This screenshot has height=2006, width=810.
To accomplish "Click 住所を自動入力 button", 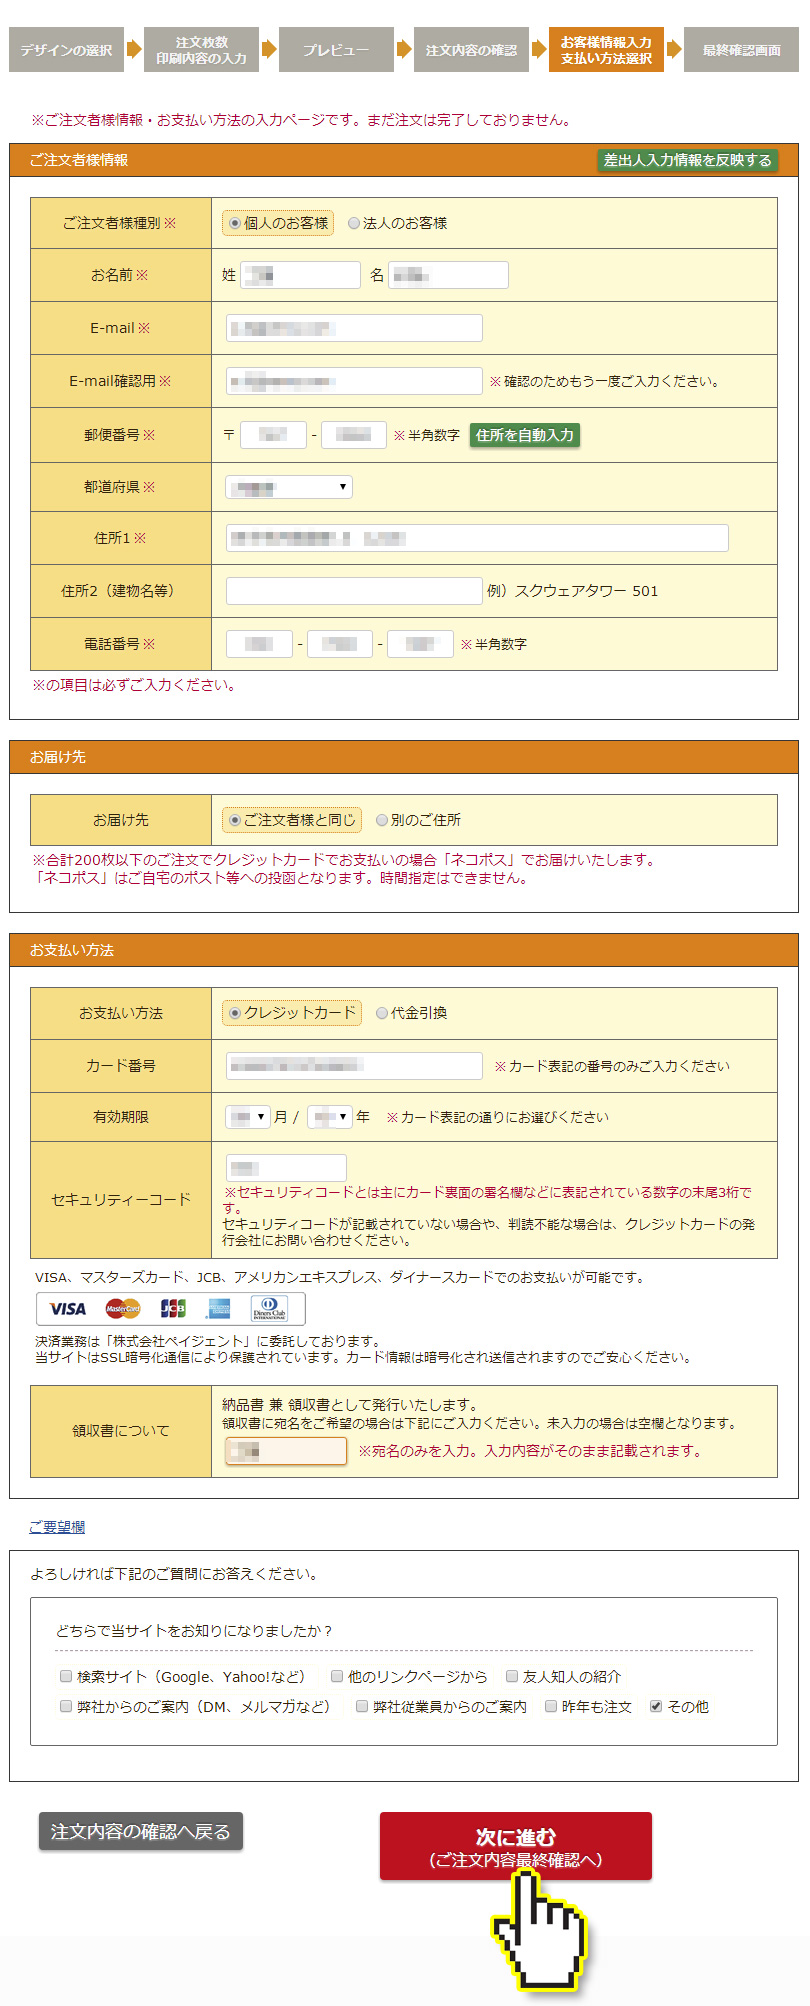I will pos(525,435).
